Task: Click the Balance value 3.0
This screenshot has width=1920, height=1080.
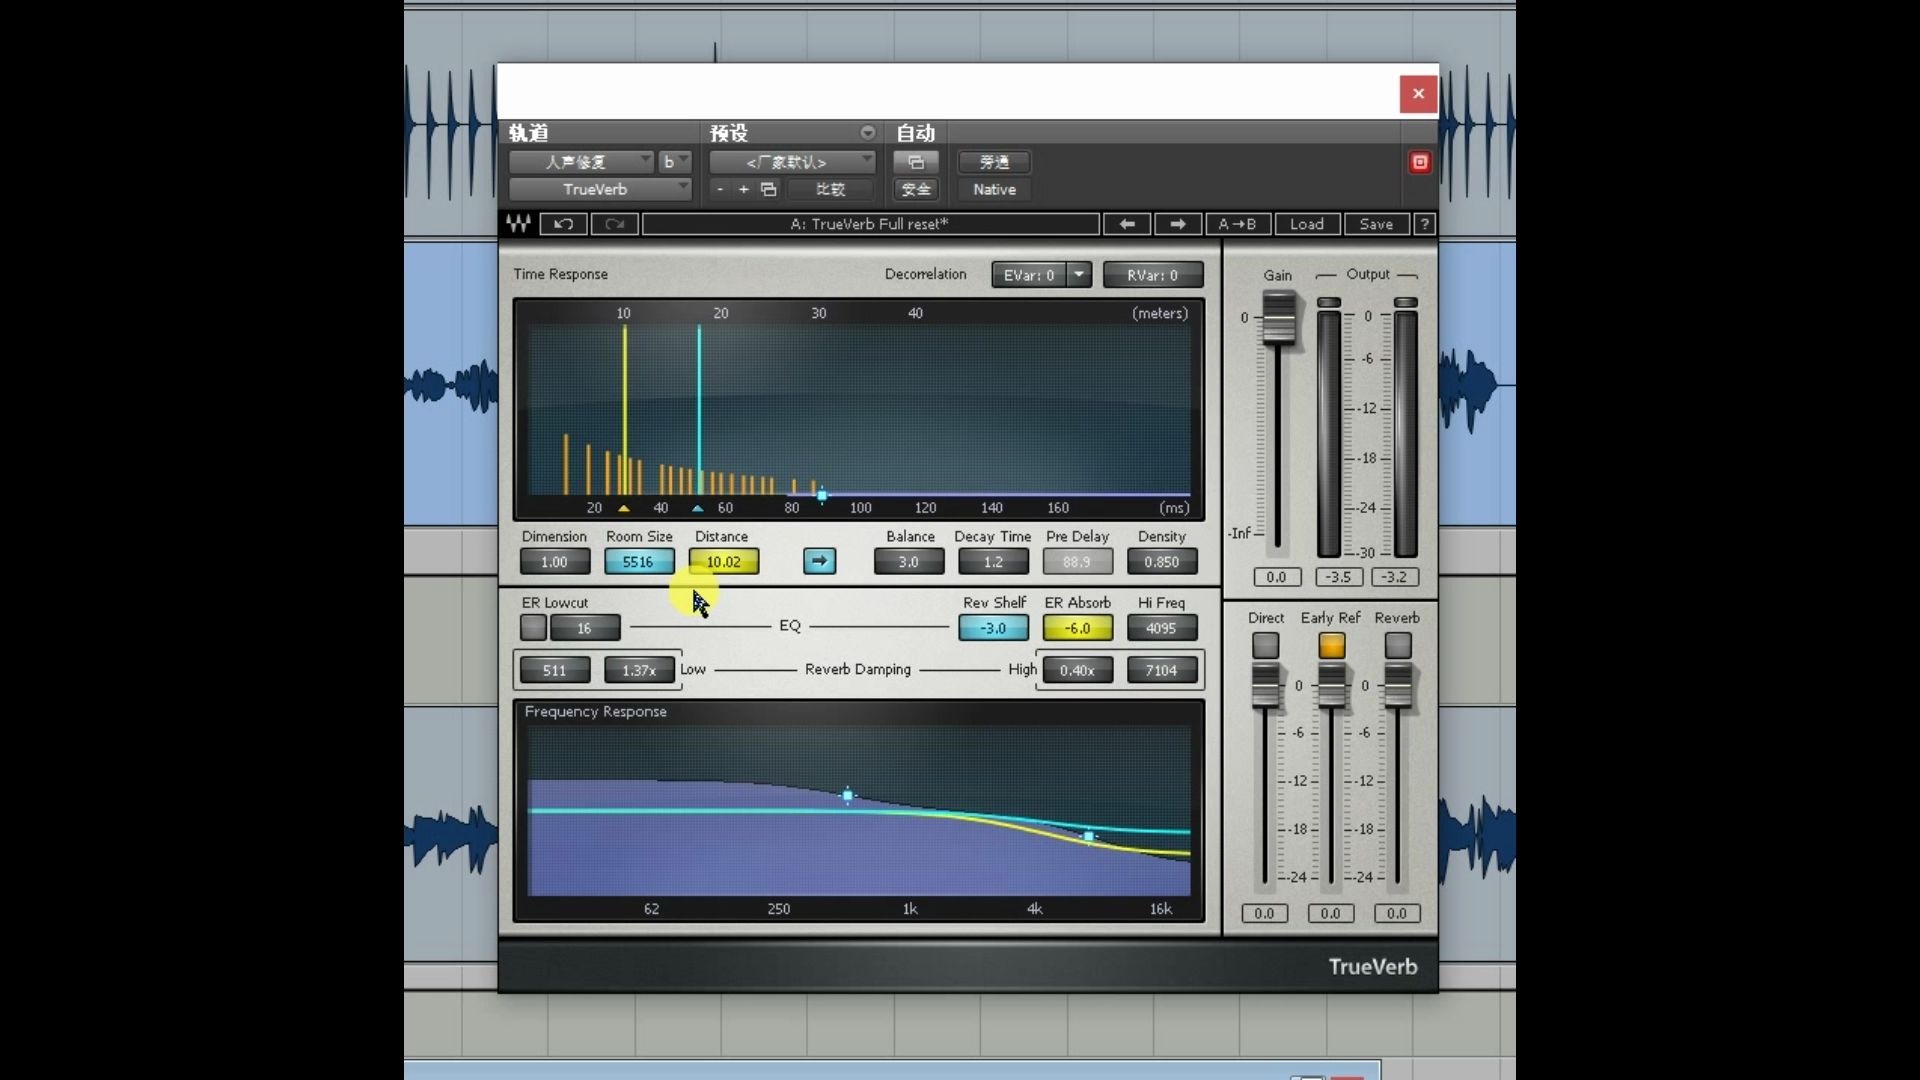Action: coord(908,562)
